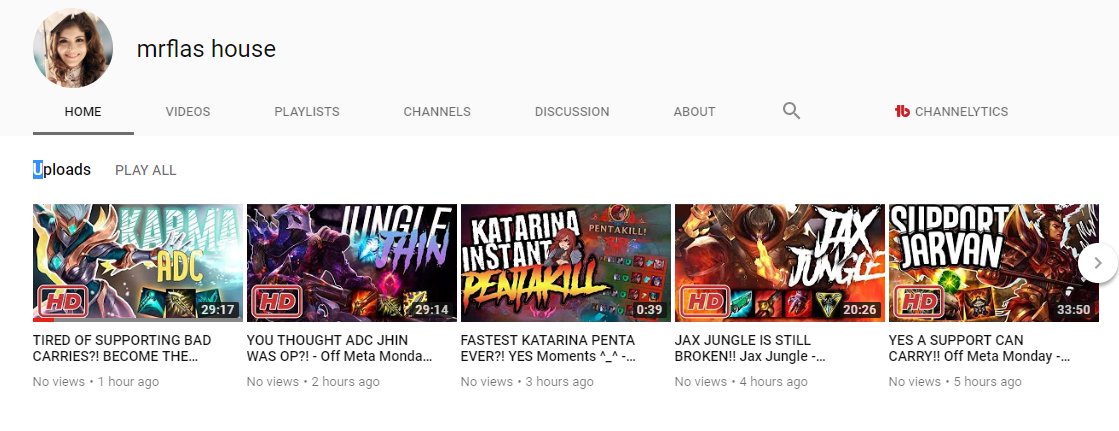Select the CHANNELS tab
The height and width of the screenshot is (431, 1119).
(x=437, y=111)
